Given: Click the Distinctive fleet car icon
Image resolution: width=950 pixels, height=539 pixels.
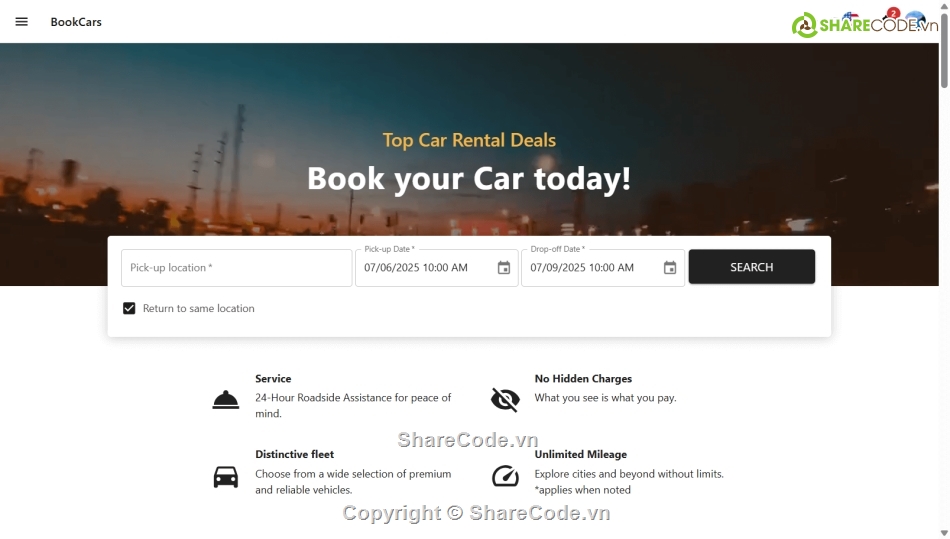Looking at the screenshot, I should click(225, 477).
